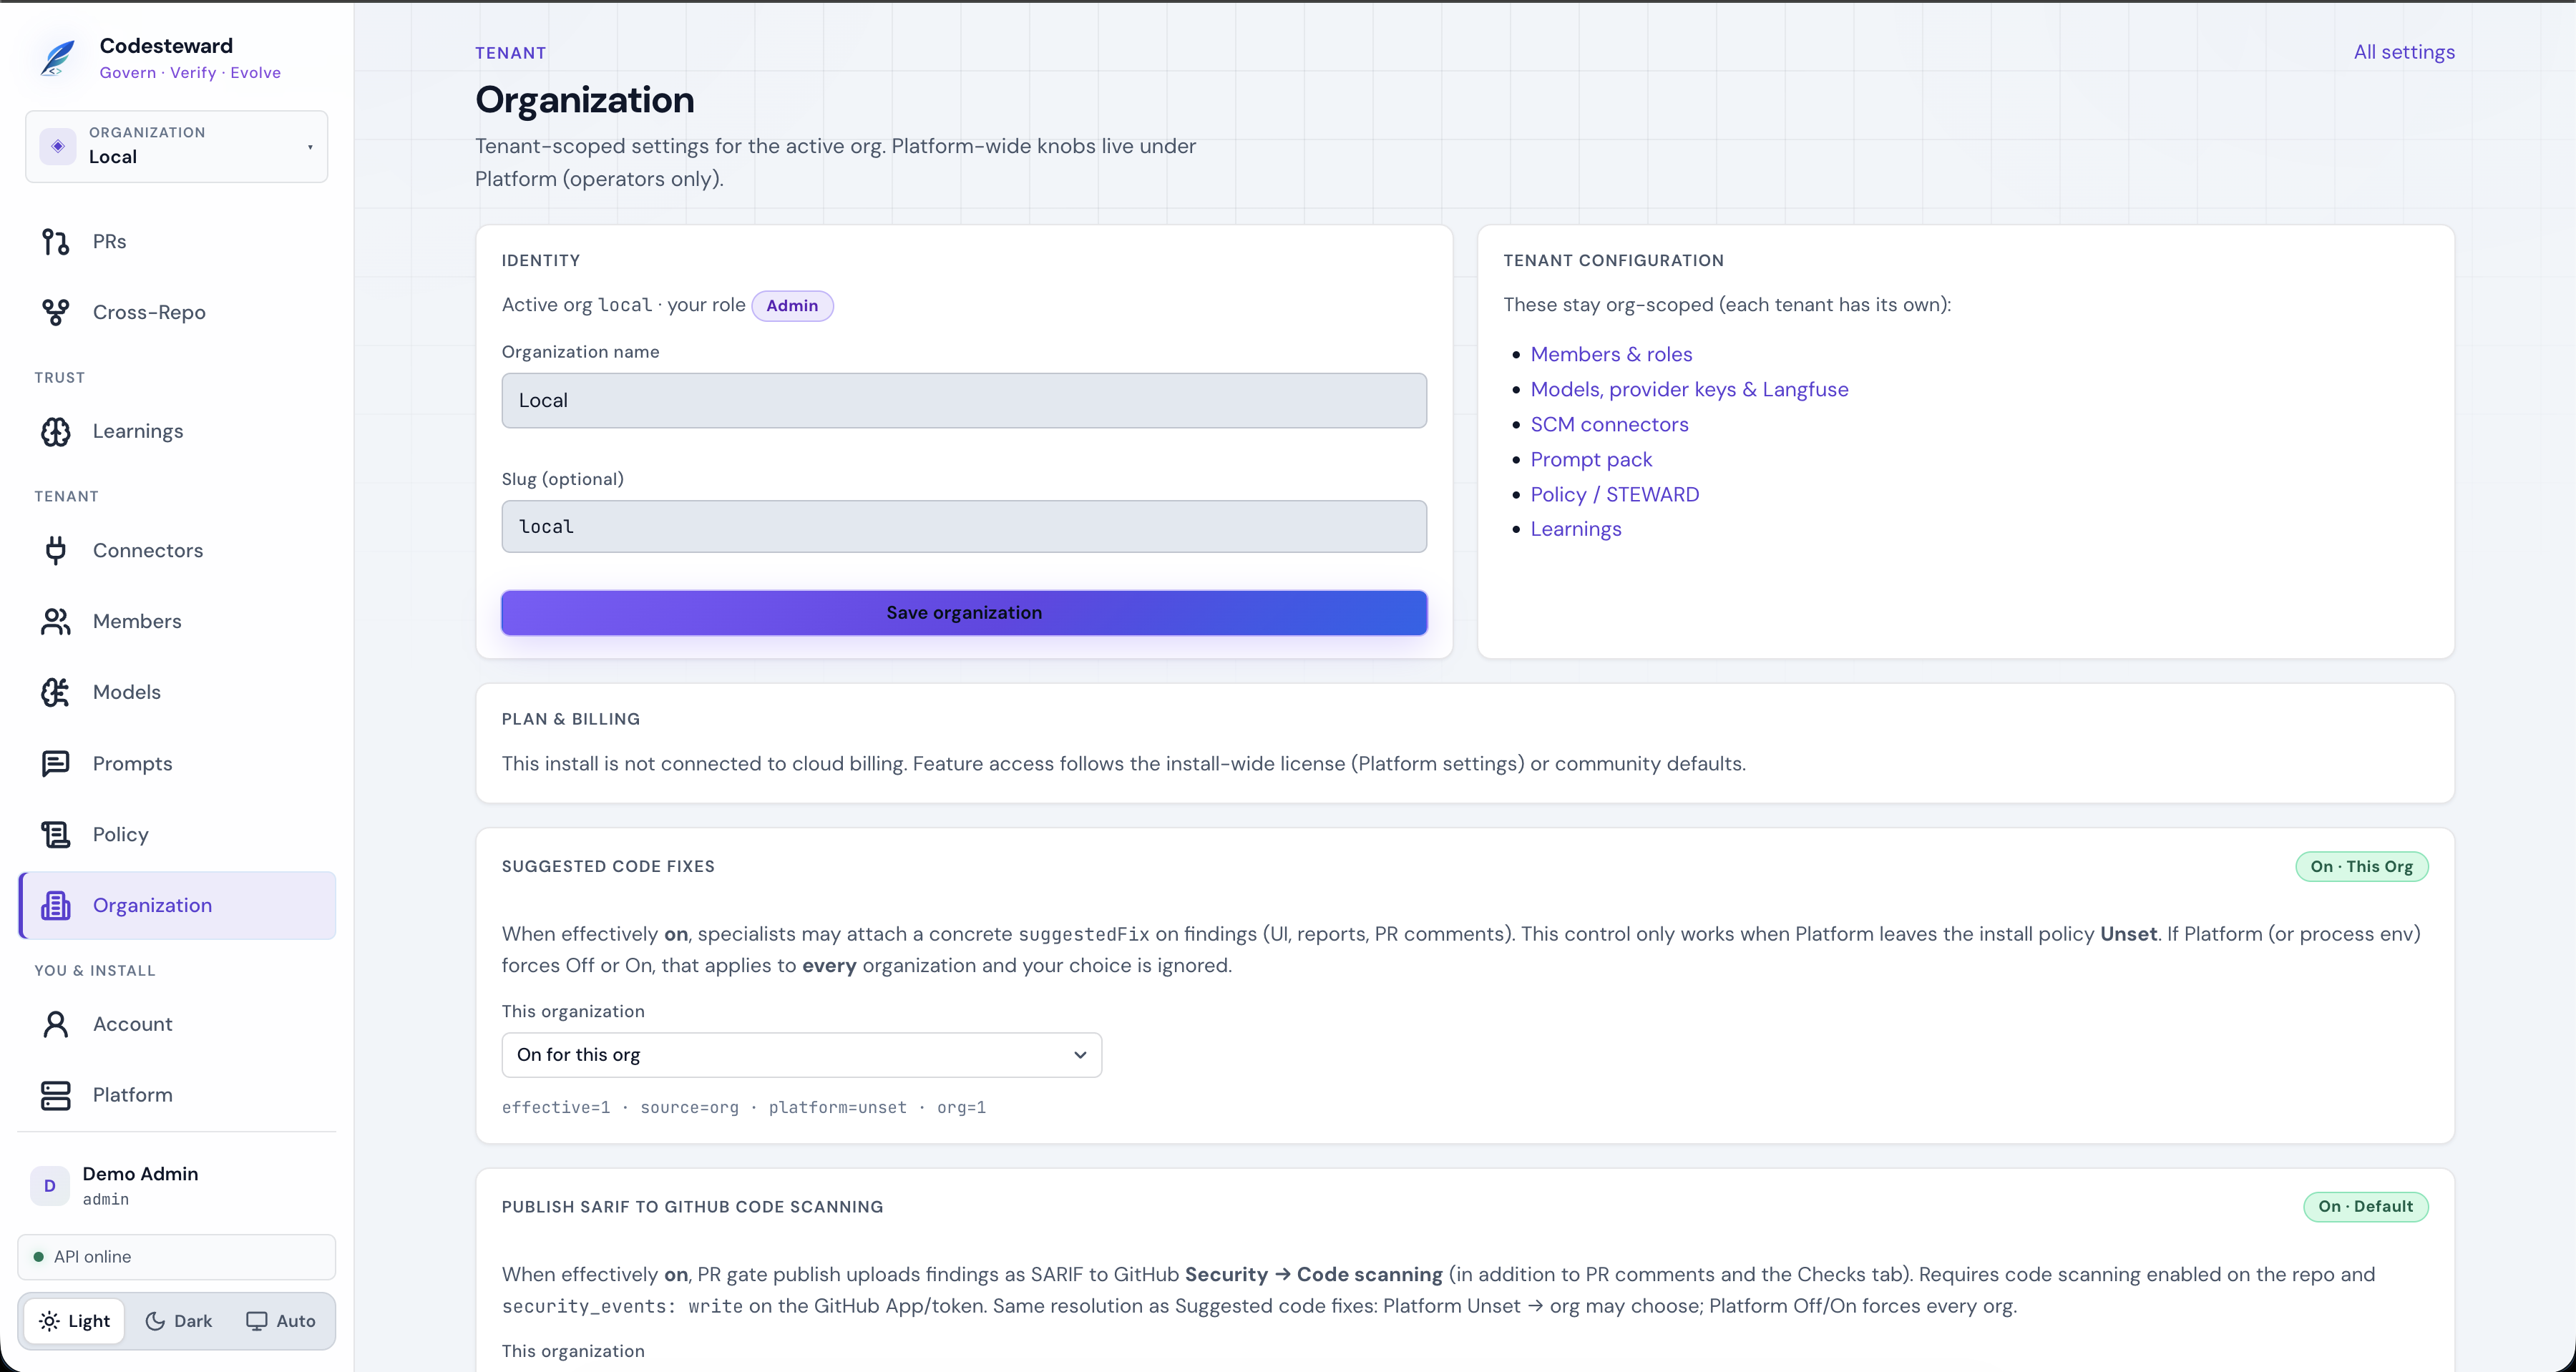Open the Prompt pack link
This screenshot has width=2576, height=1372.
[x=1591, y=459]
